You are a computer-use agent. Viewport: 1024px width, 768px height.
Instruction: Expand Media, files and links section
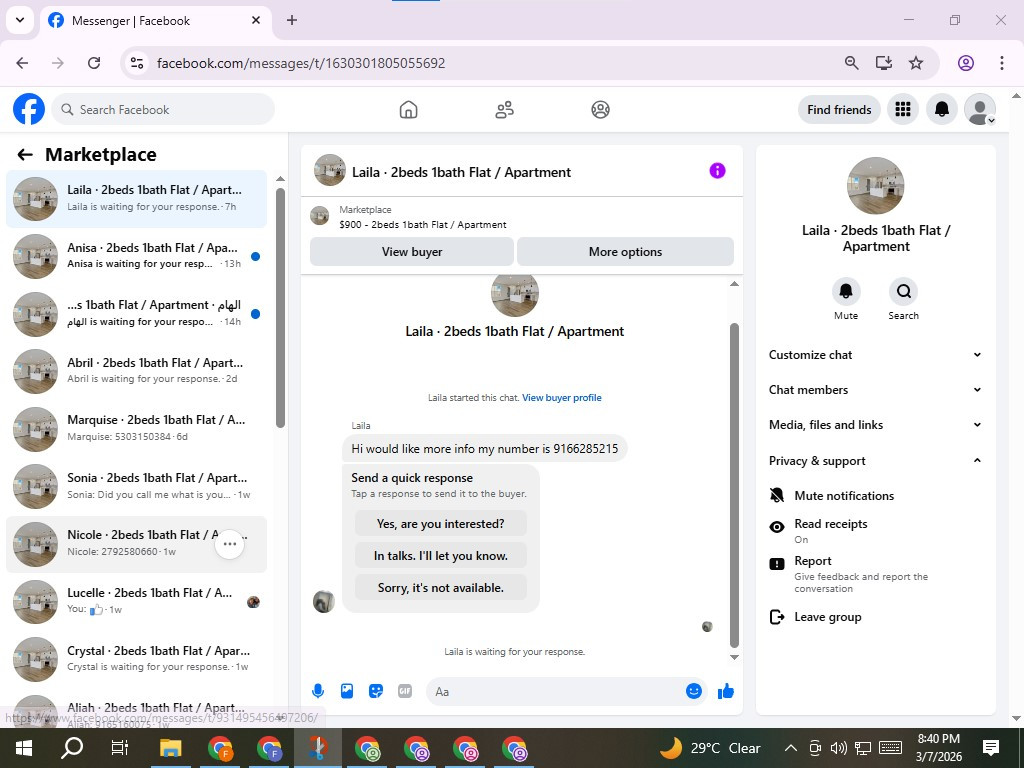[876, 424]
